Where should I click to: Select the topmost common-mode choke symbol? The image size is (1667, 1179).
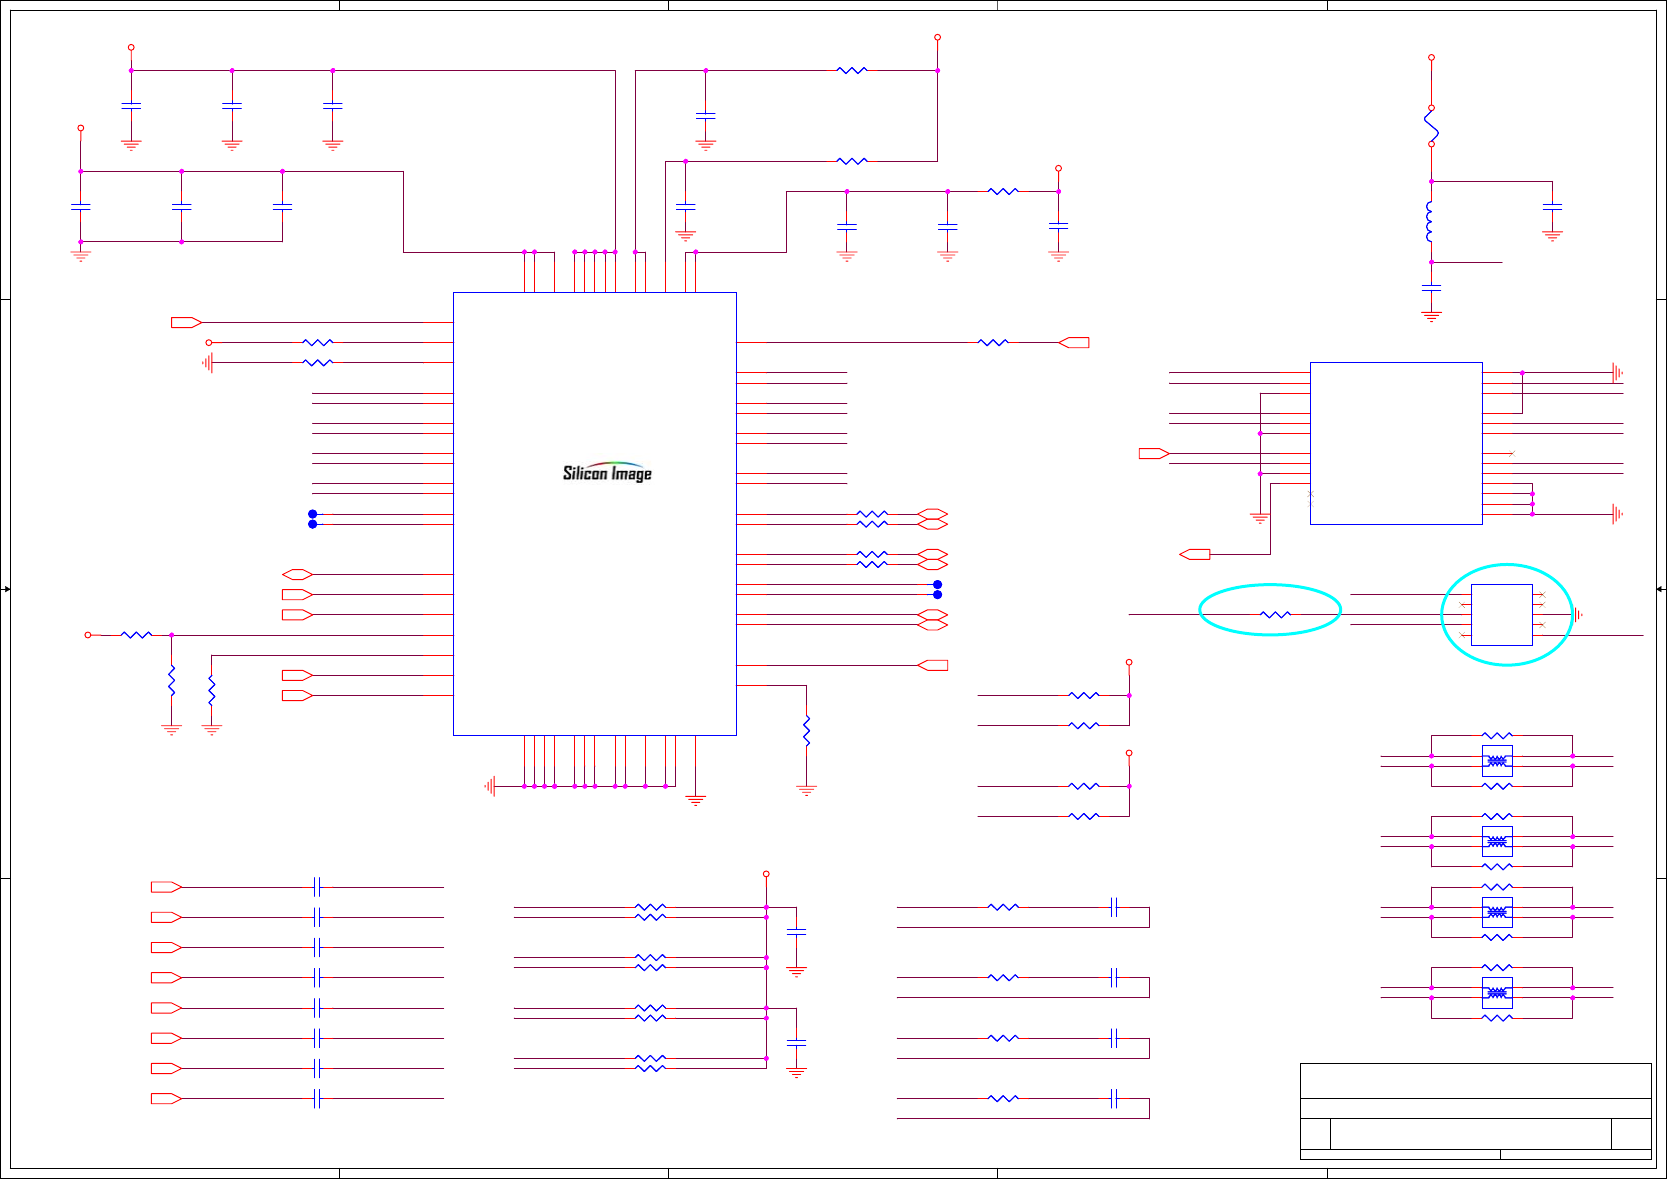(x=1497, y=761)
